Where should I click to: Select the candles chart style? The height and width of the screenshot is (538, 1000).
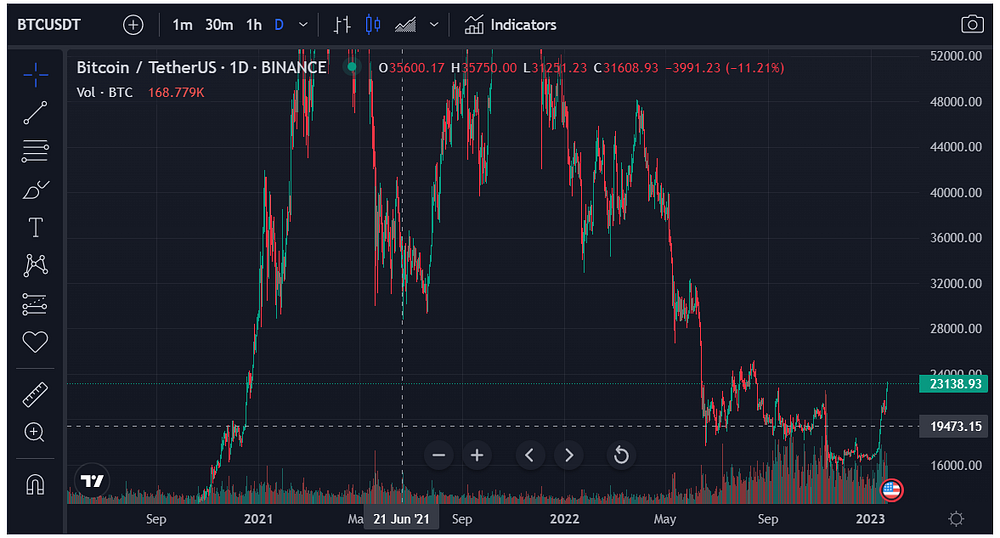[373, 25]
